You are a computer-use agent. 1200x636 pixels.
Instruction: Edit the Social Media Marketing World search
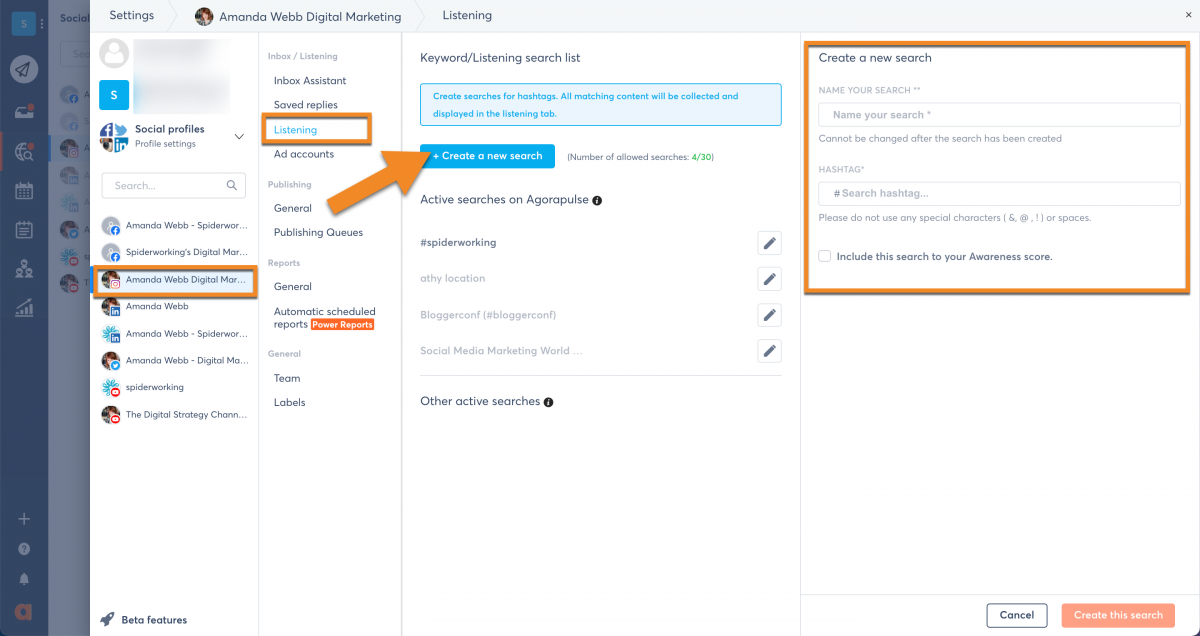click(x=768, y=351)
